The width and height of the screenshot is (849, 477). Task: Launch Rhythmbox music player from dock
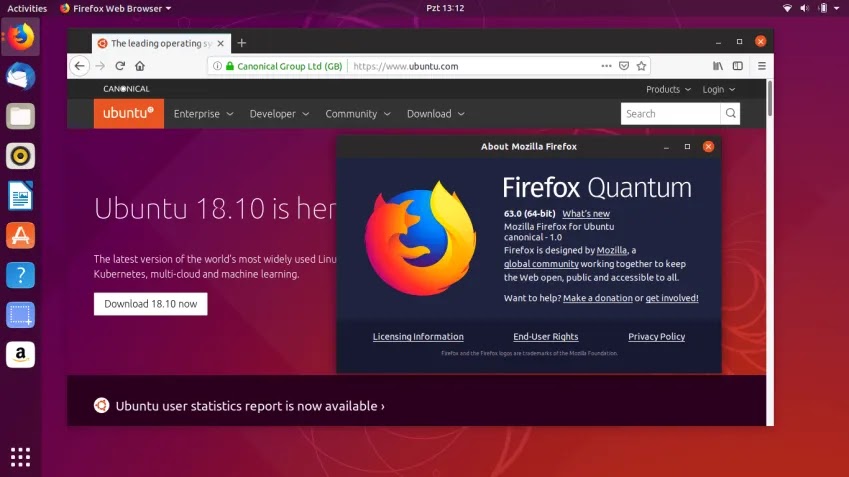[x=21, y=156]
